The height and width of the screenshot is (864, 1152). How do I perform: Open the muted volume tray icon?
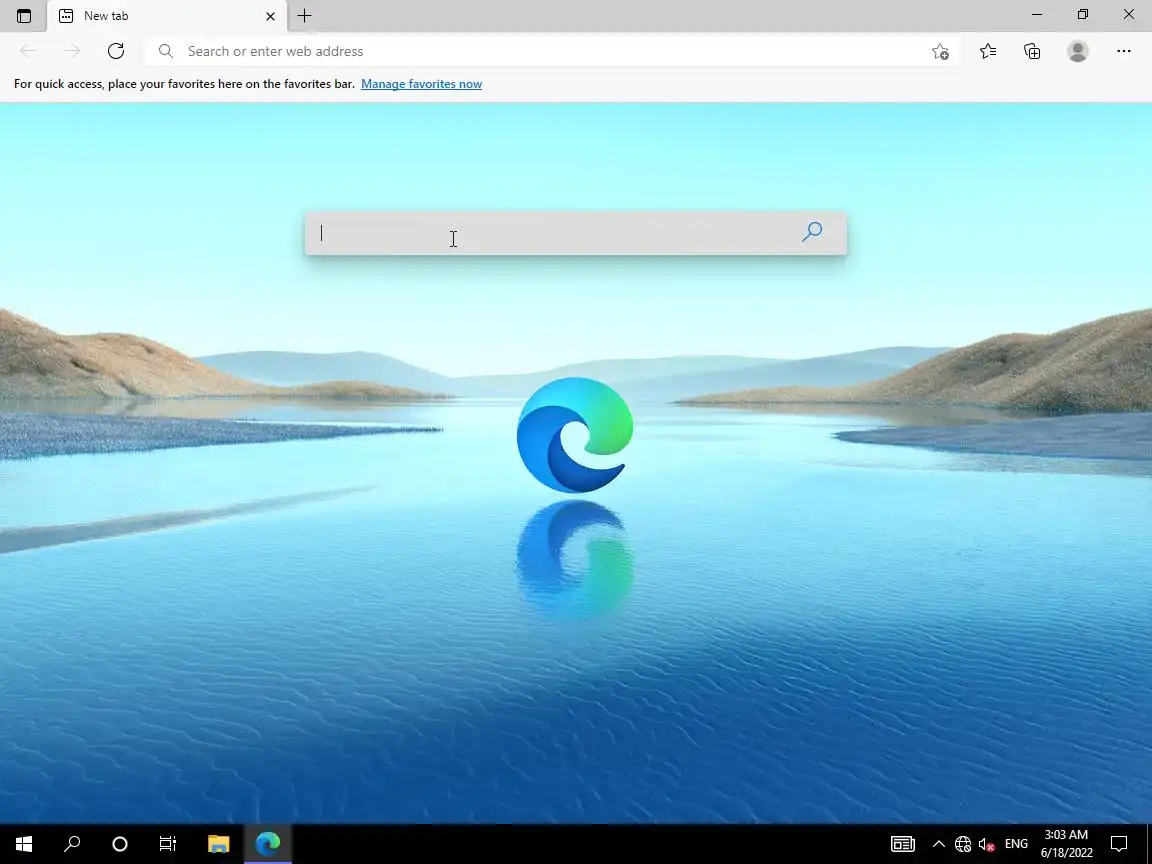(987, 844)
